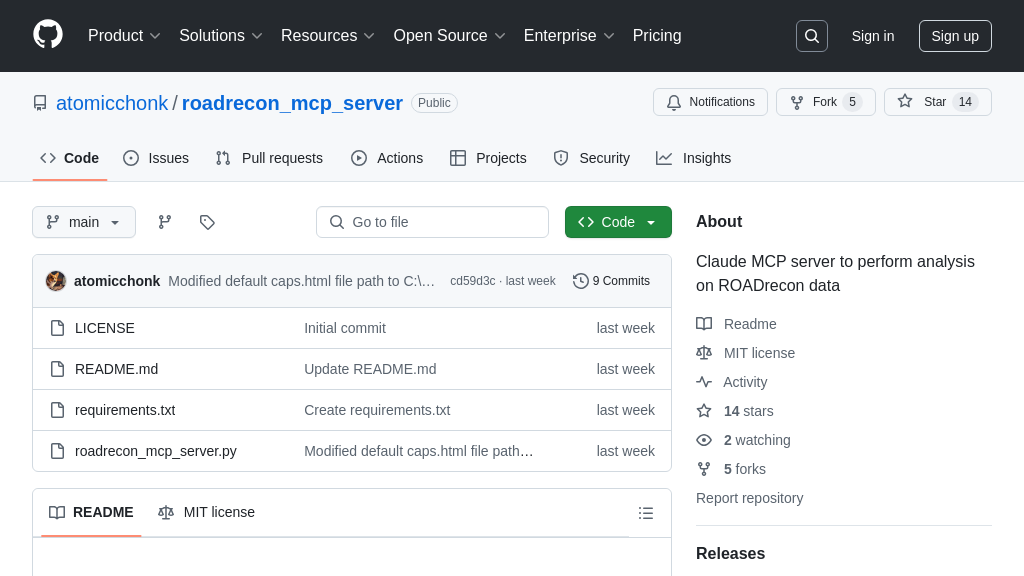
Task: Open the Issues tab
Action: click(x=156, y=158)
